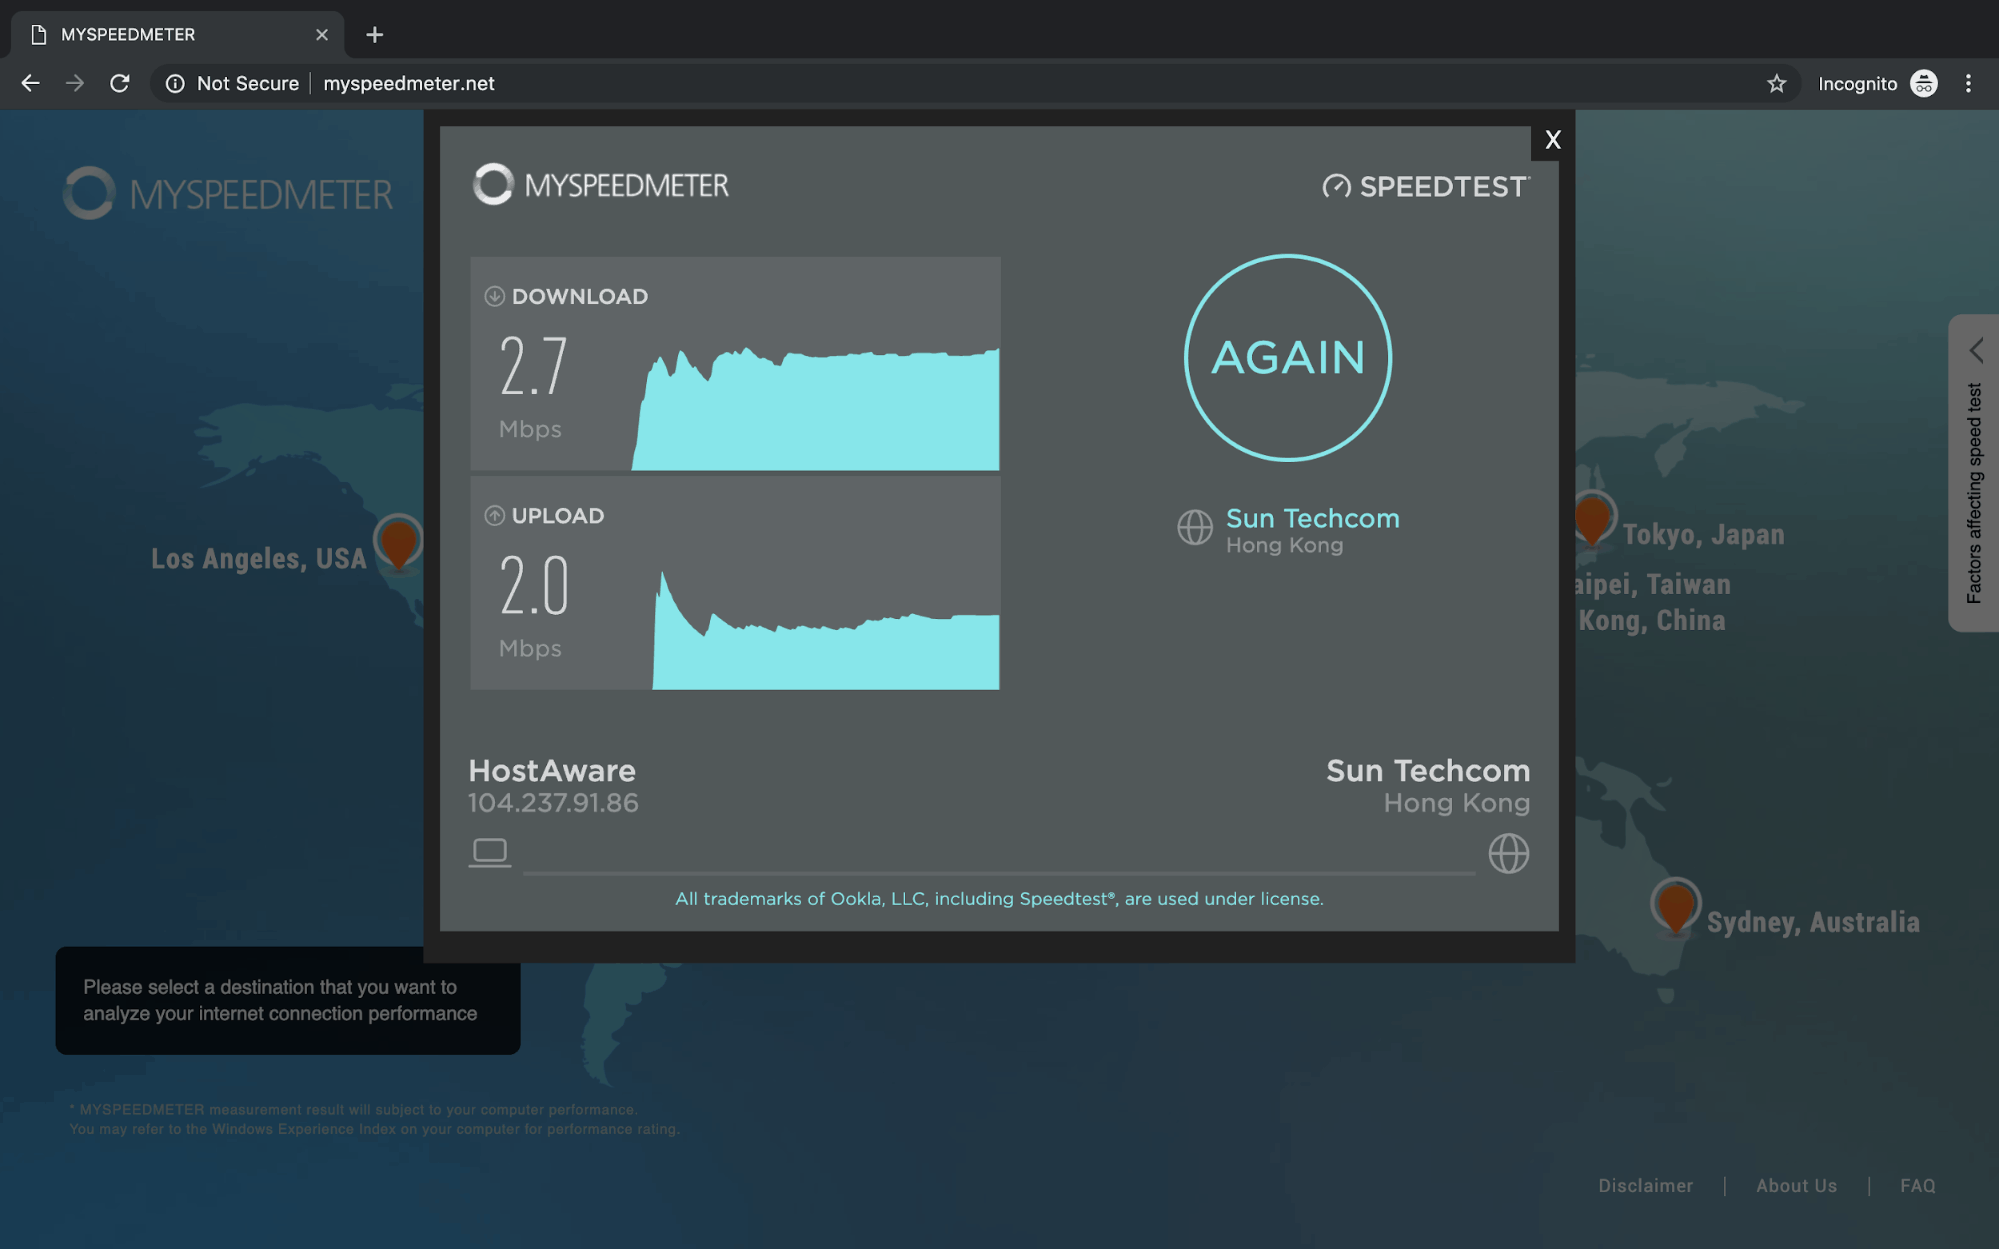The width and height of the screenshot is (1999, 1249).
Task: Click the upload speed graph
Action: pyautogui.click(x=826, y=630)
